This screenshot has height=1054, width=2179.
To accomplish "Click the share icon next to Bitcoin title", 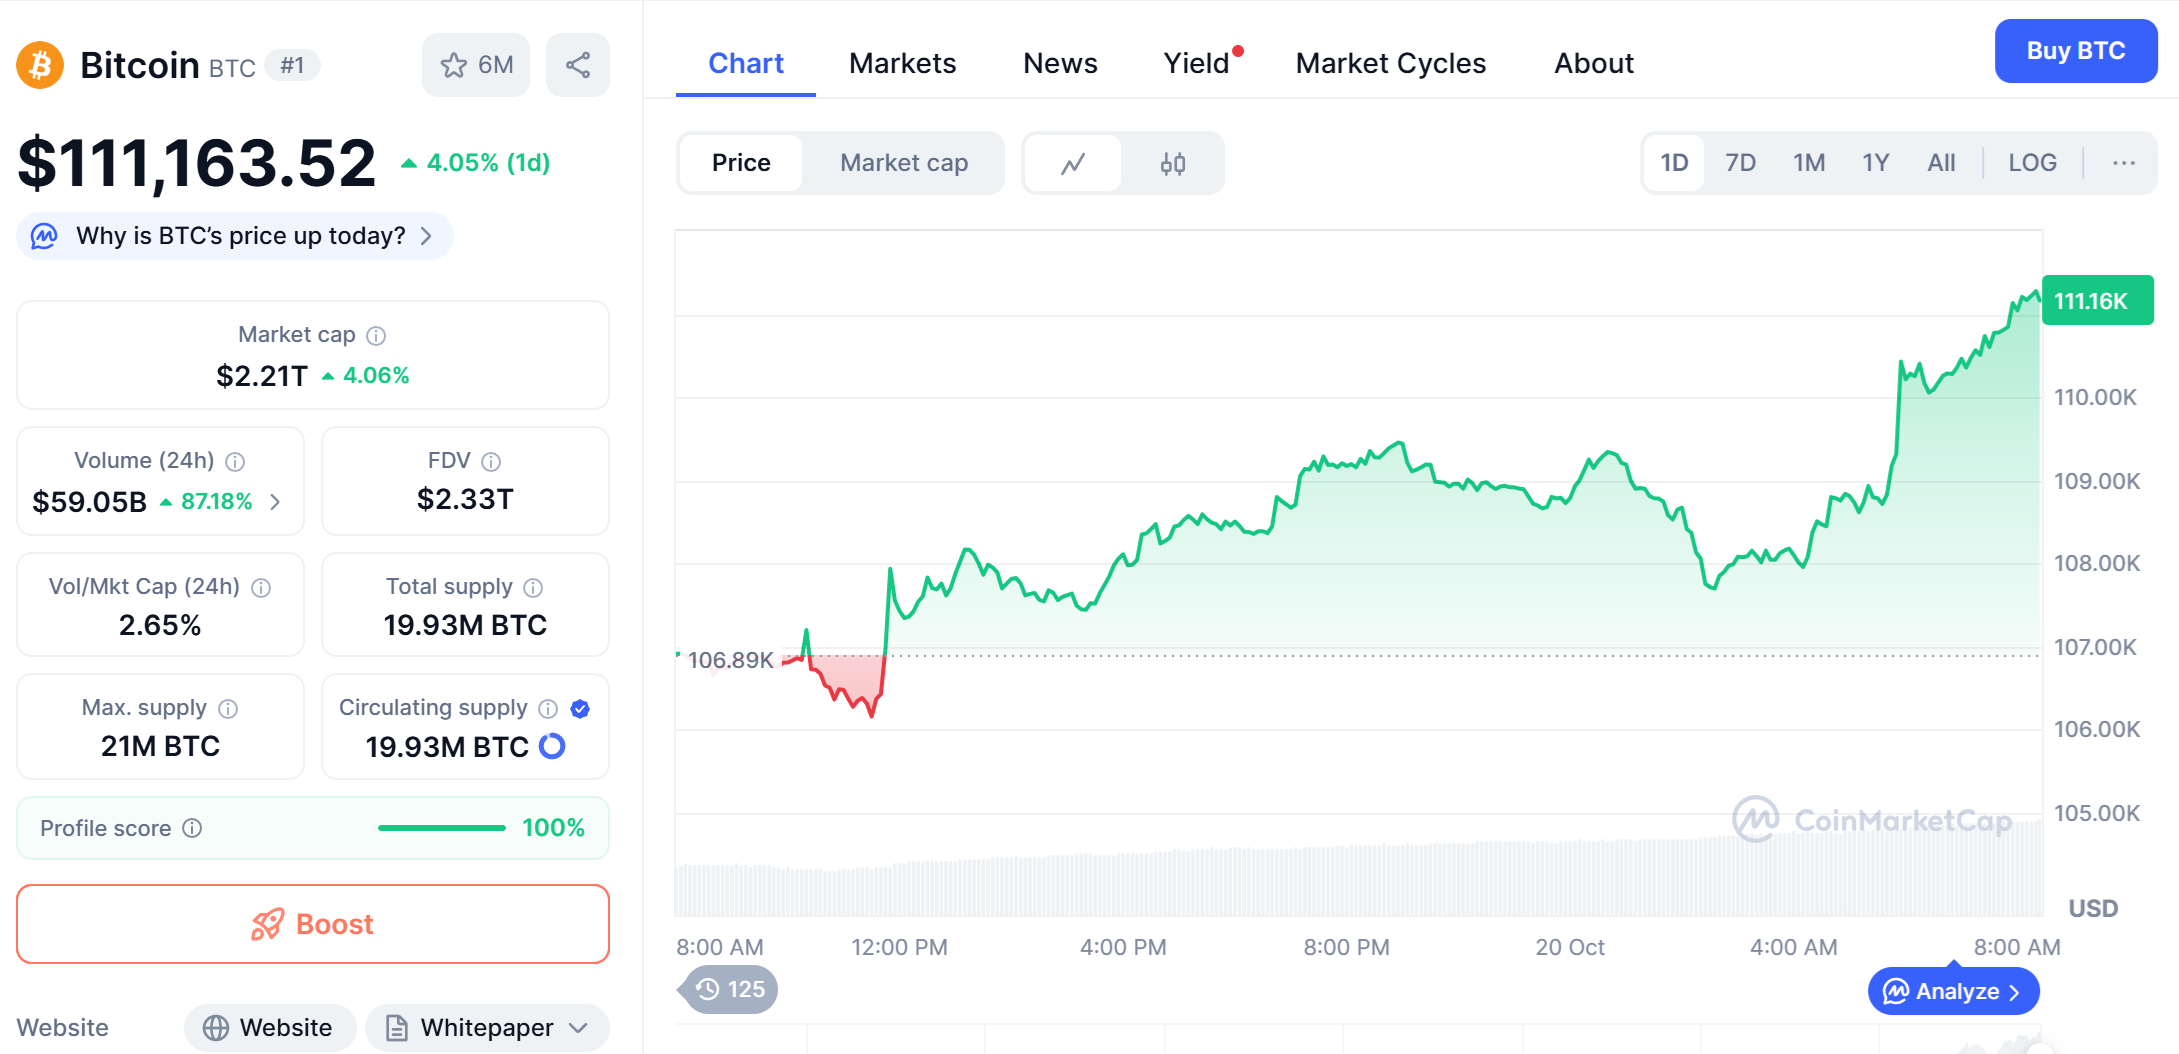I will [x=577, y=65].
